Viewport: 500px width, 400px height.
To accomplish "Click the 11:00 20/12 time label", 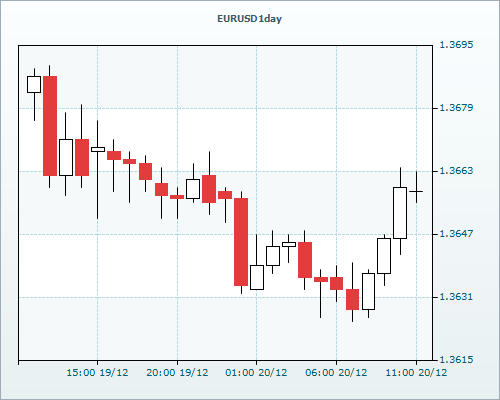I will pyautogui.click(x=416, y=373).
